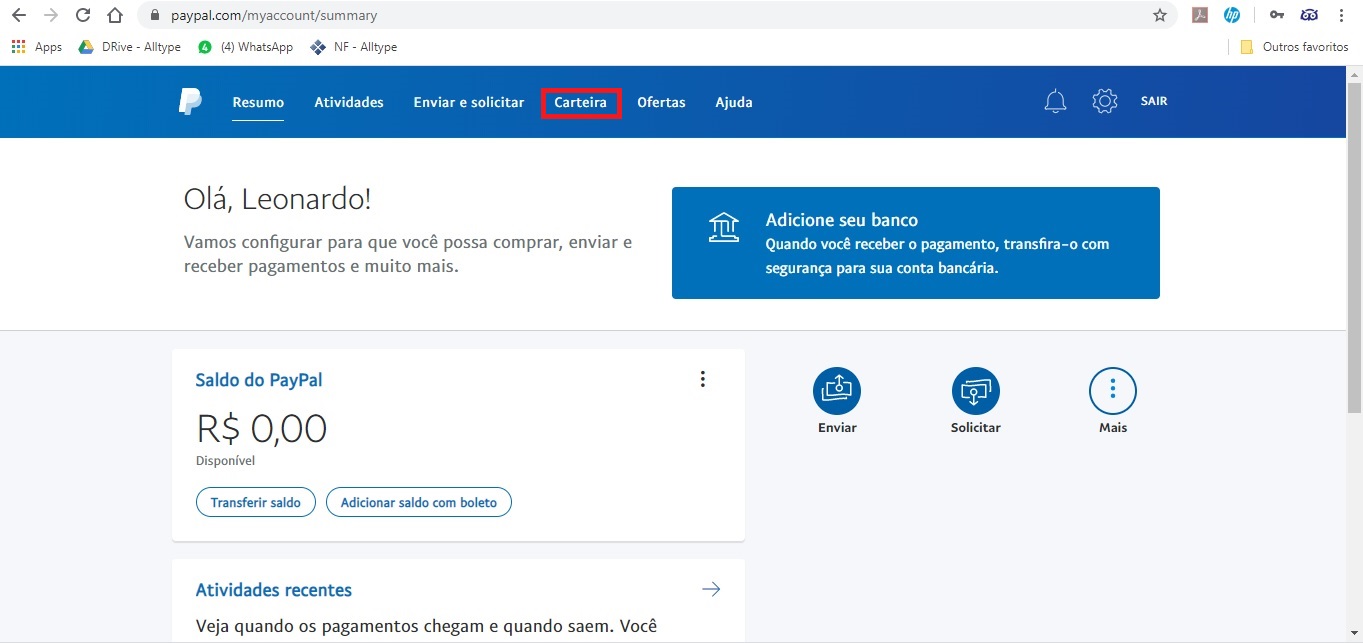Click the key password icon
Viewport: 1363px width, 643px height.
click(x=1277, y=15)
